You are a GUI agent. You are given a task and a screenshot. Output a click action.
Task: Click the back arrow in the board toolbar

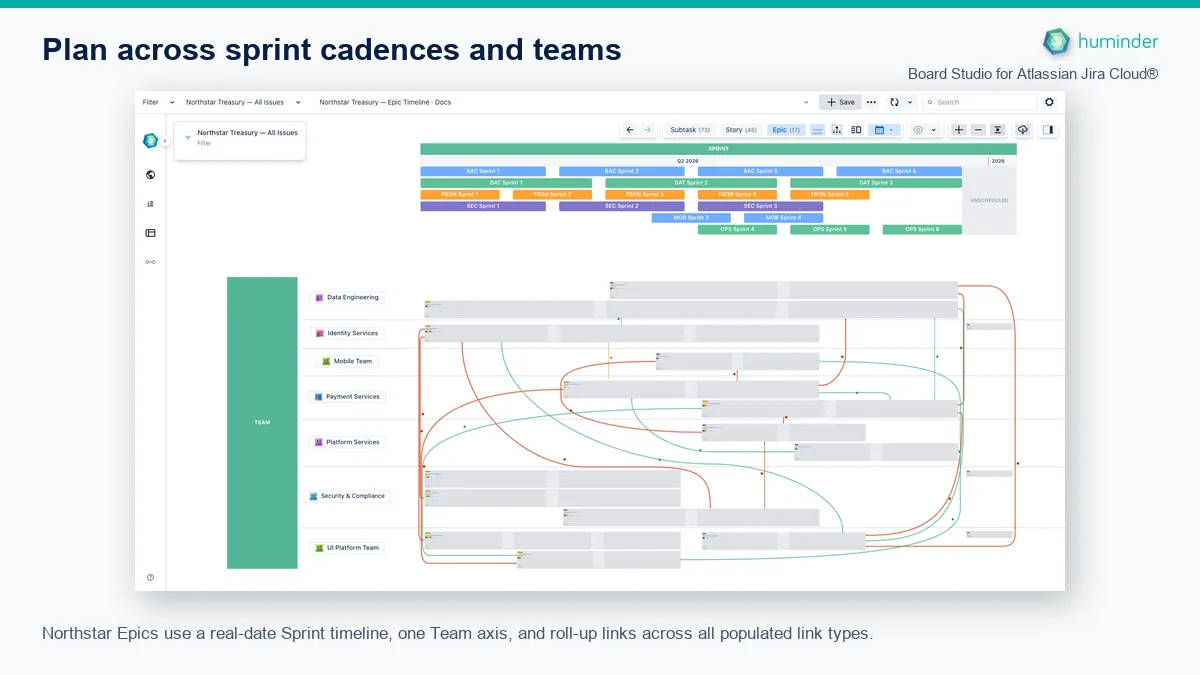(630, 130)
